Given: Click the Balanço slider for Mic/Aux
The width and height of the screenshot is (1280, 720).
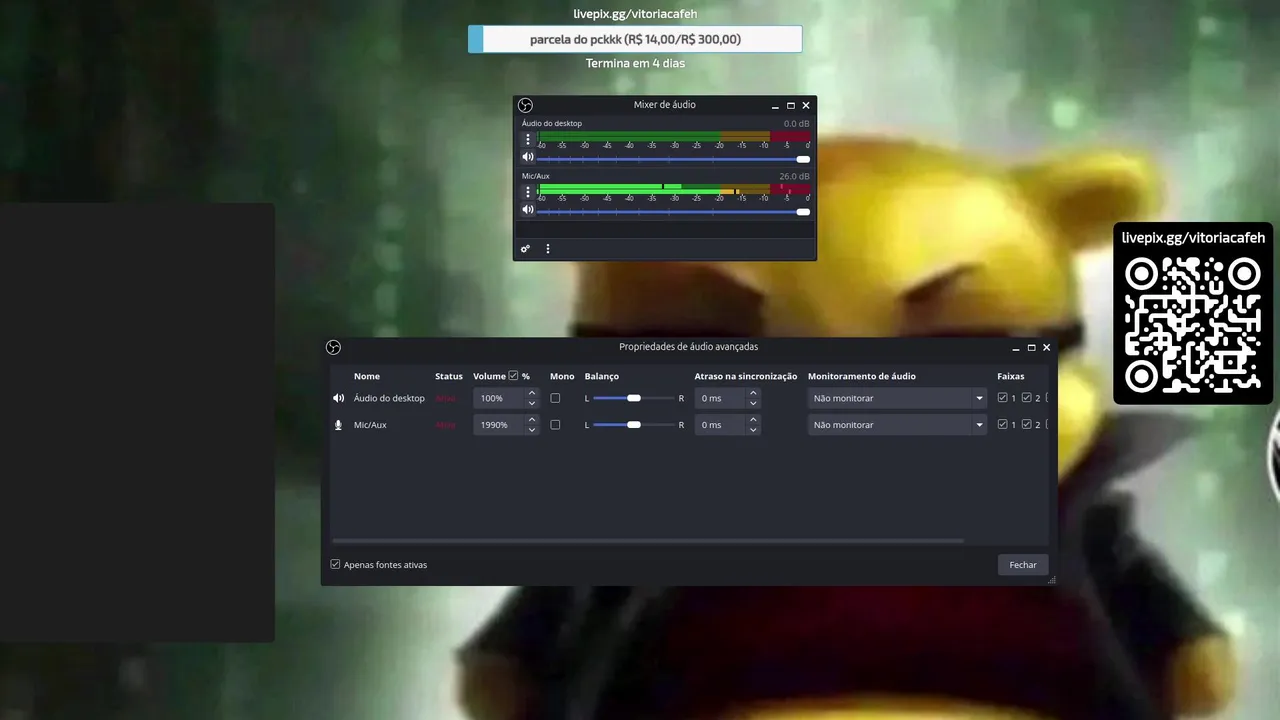Looking at the screenshot, I should 634,425.
